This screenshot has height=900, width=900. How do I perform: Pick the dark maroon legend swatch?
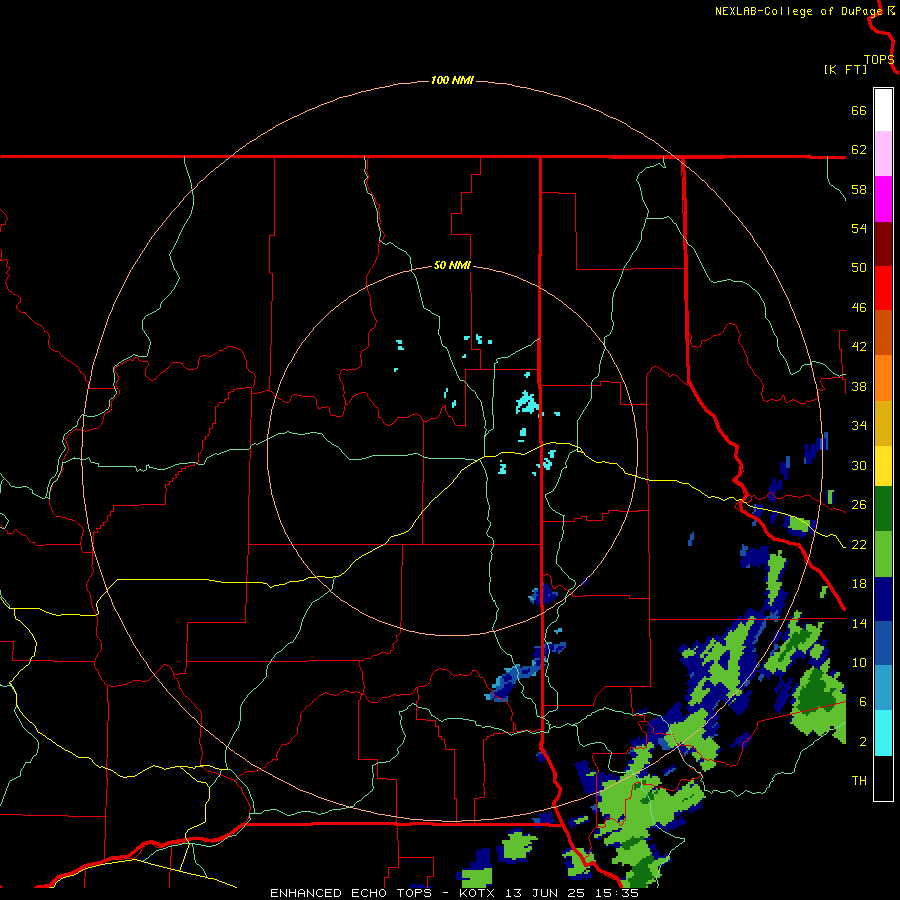click(x=883, y=244)
